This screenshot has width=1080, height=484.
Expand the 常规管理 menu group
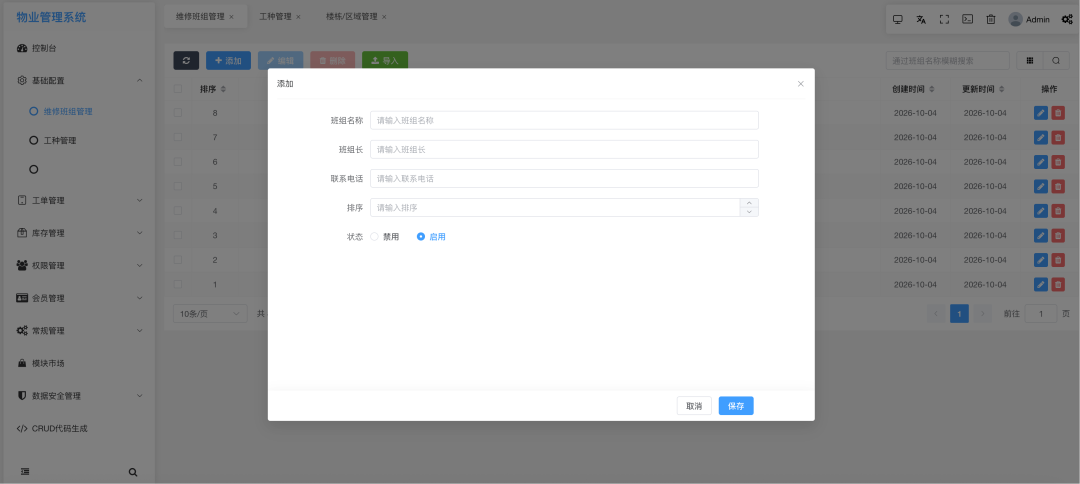[81, 330]
